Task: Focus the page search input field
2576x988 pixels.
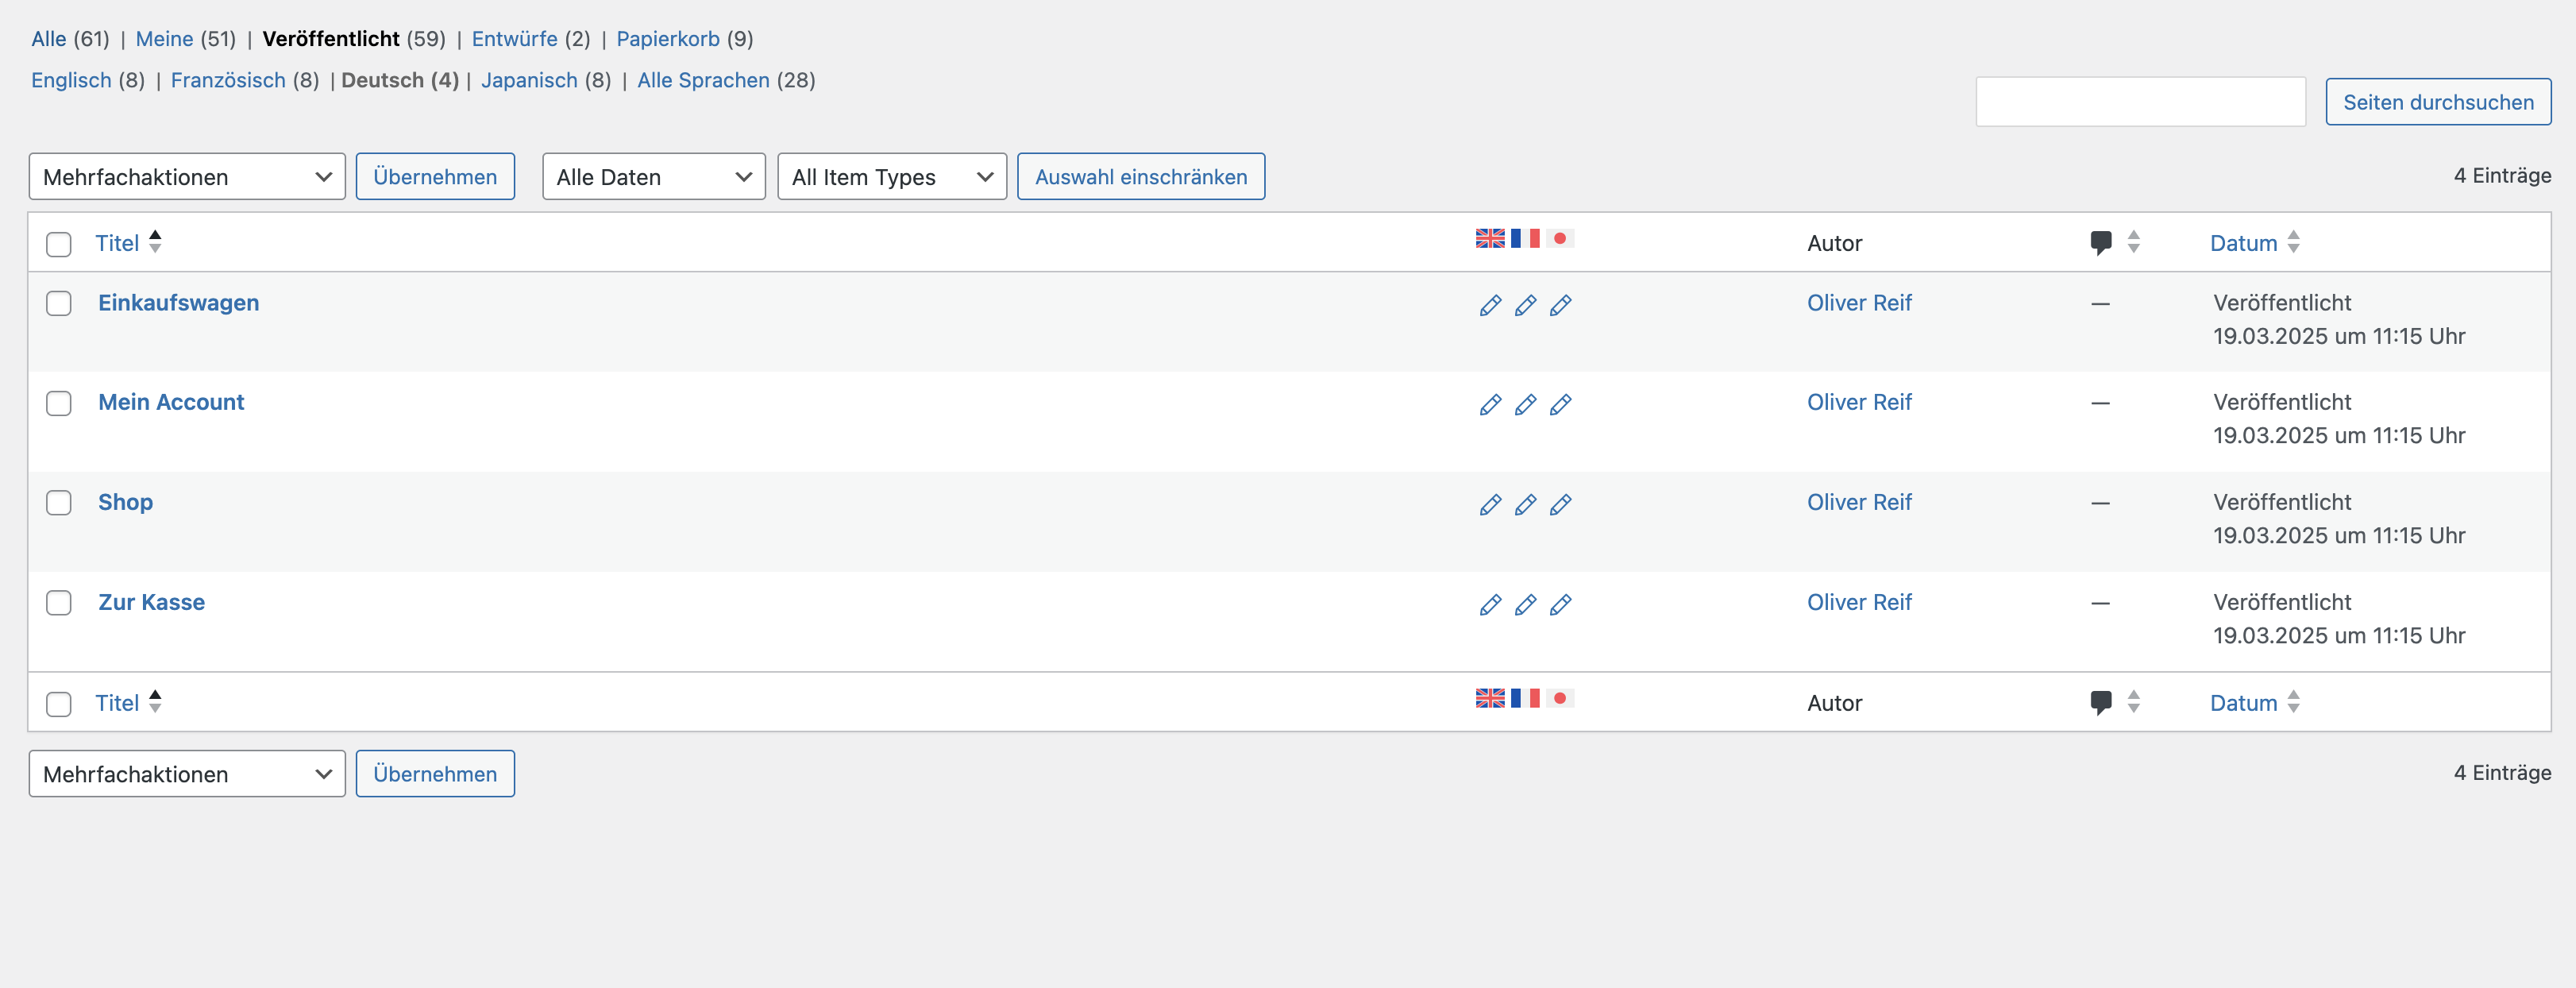Action: click(2141, 102)
